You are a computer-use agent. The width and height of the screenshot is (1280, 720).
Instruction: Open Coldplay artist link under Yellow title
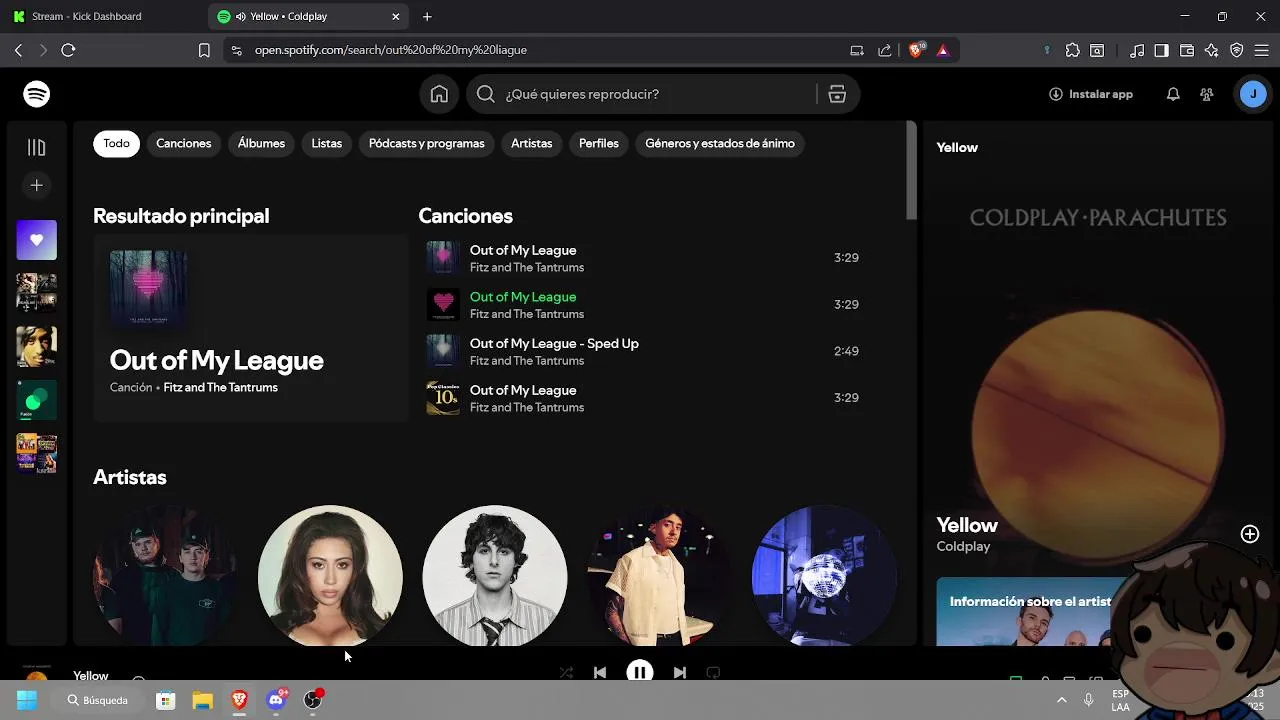tap(963, 546)
